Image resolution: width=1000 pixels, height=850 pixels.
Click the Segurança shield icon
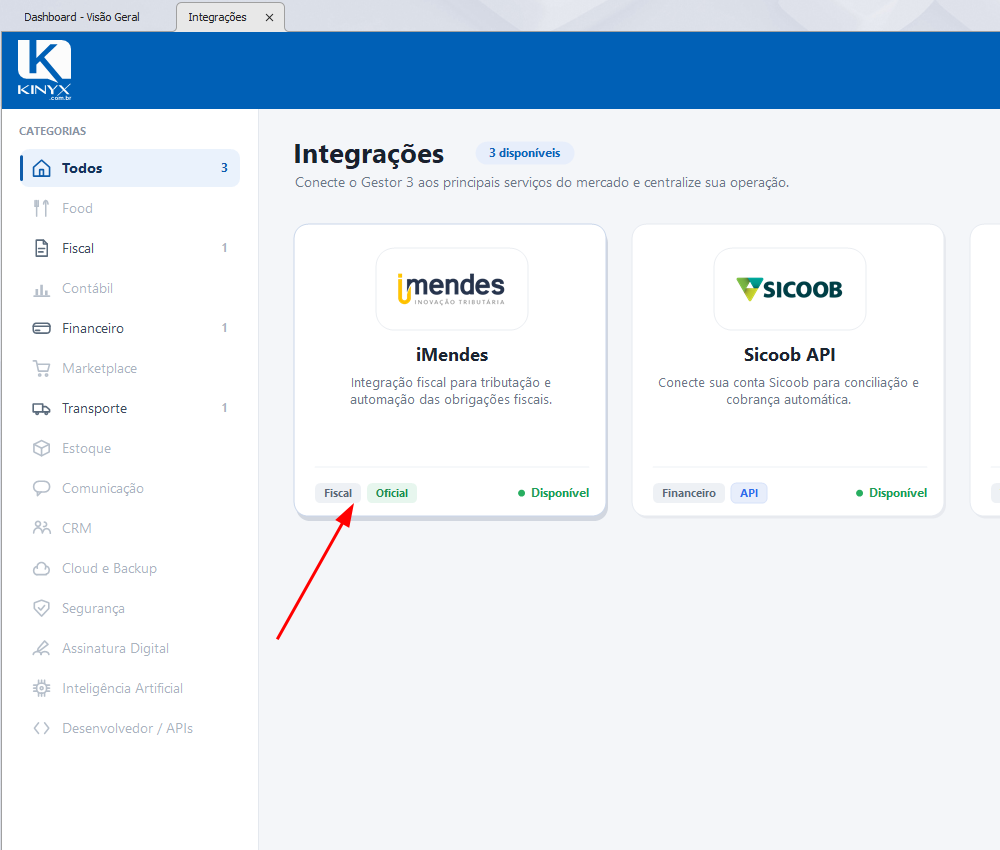point(41,608)
